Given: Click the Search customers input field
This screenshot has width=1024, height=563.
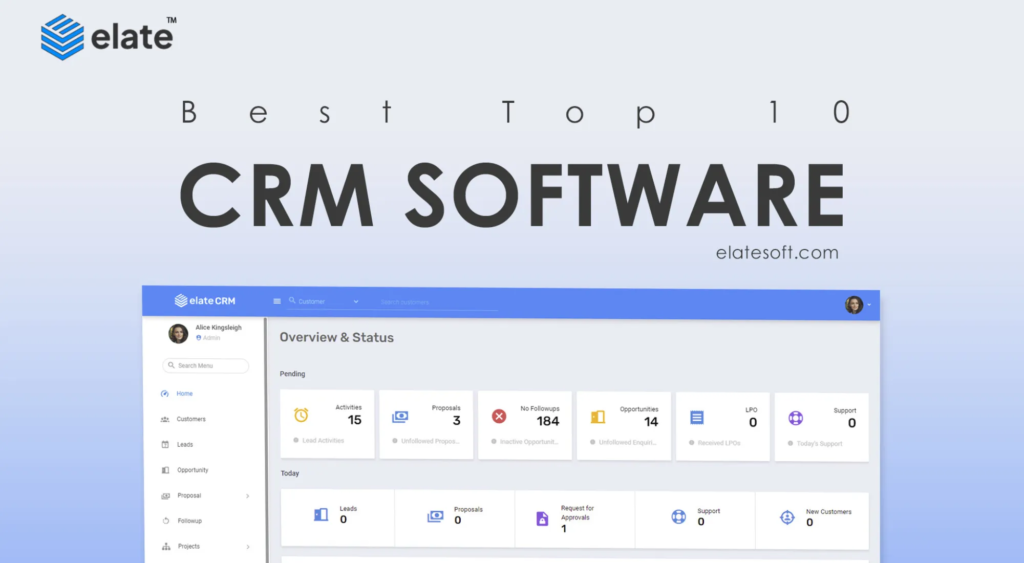Looking at the screenshot, I should coord(439,302).
